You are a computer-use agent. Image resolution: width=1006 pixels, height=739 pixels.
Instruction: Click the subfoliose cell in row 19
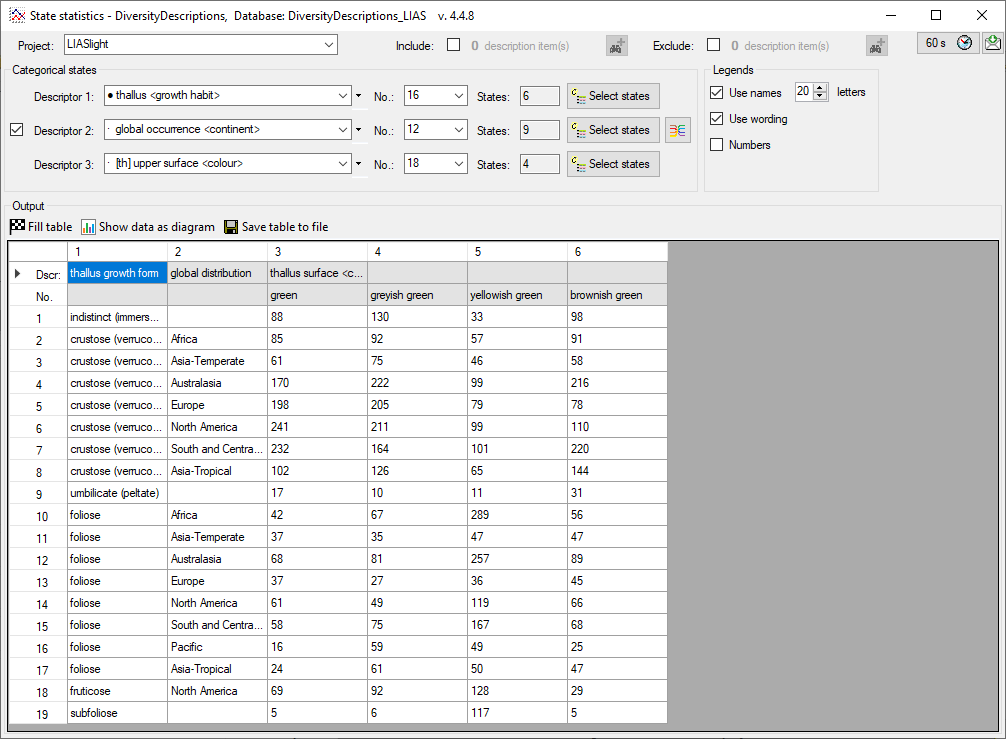(x=117, y=713)
